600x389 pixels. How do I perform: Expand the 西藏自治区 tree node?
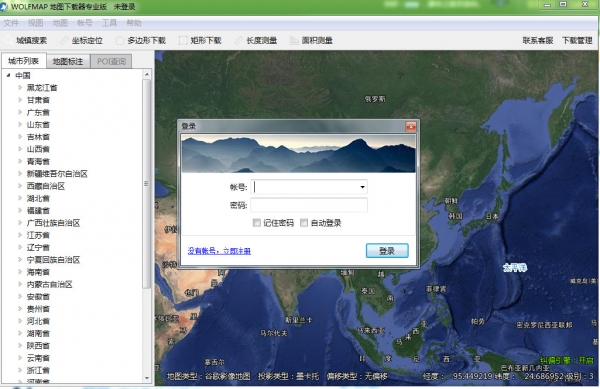tap(20, 186)
